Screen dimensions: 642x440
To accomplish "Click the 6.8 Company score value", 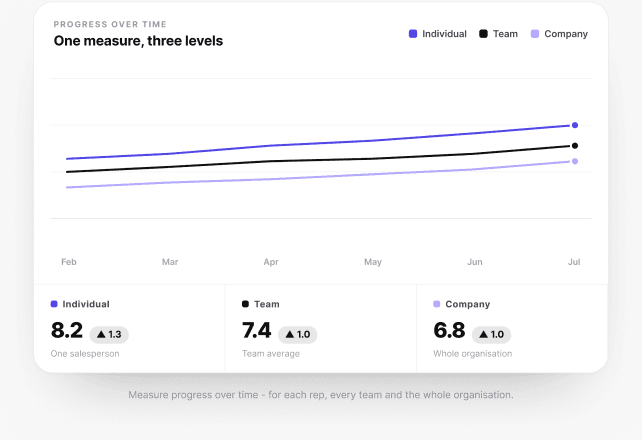I will point(449,330).
